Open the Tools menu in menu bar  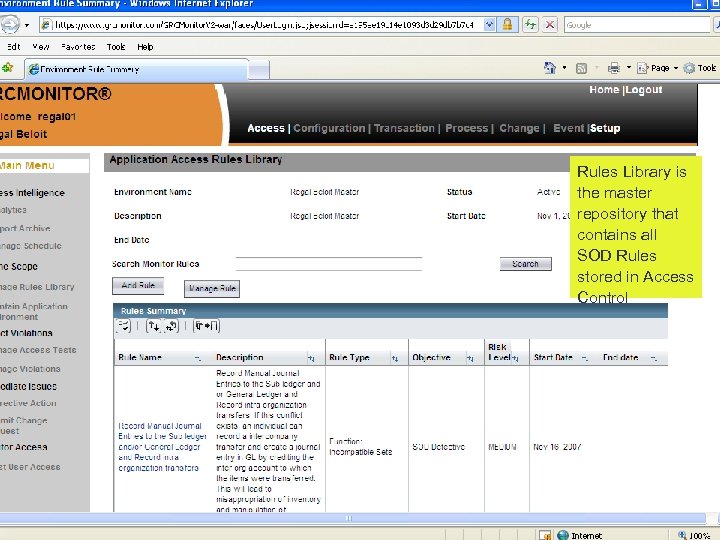116,47
